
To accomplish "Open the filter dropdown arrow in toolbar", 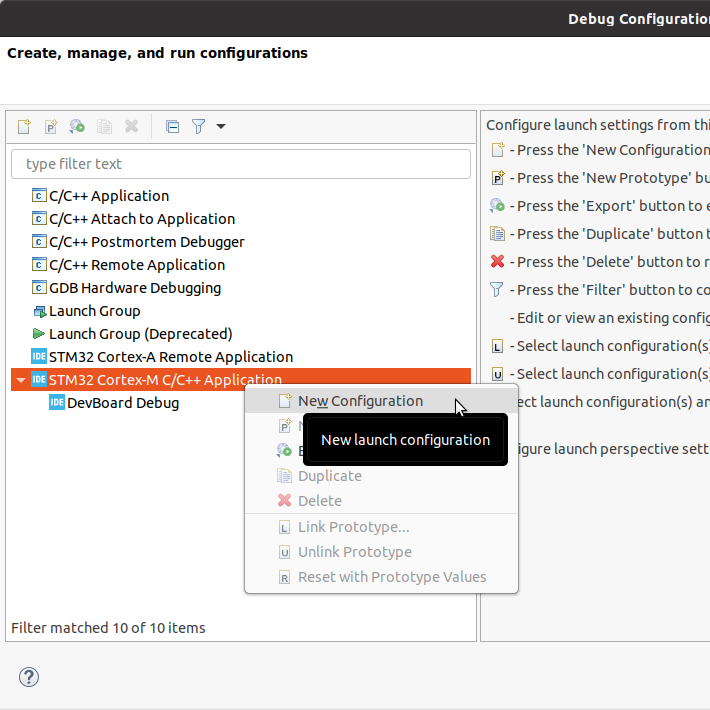I will coord(221,126).
